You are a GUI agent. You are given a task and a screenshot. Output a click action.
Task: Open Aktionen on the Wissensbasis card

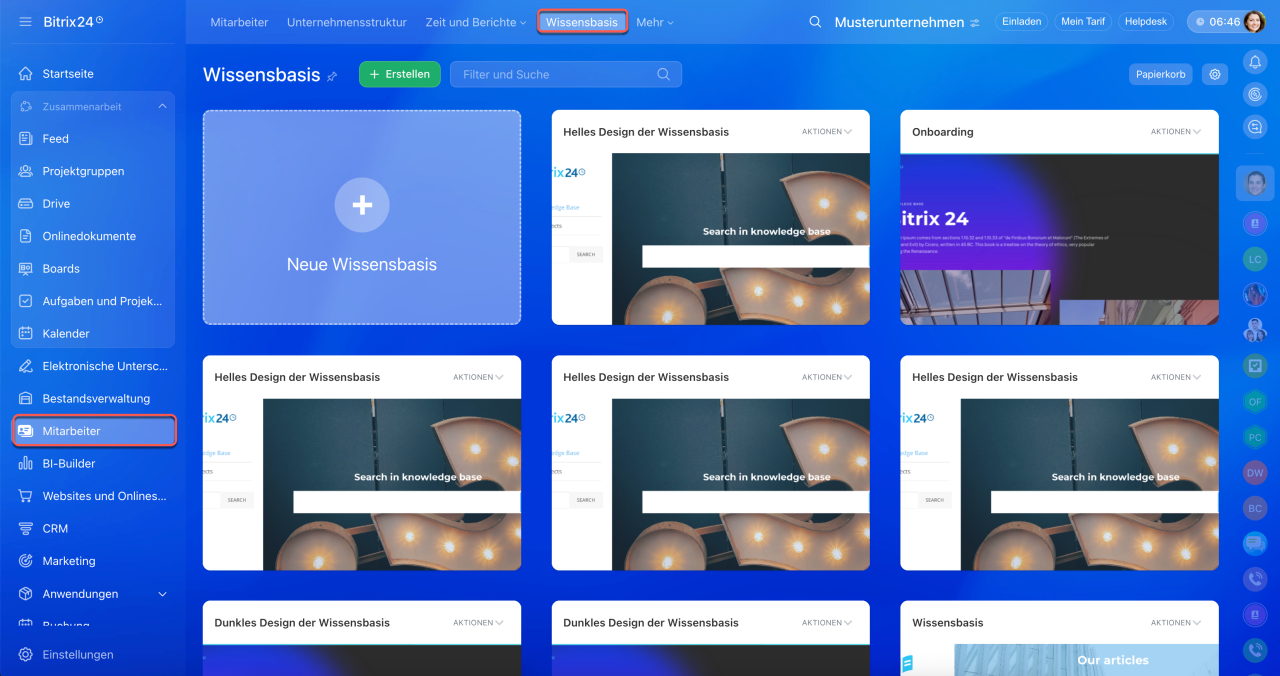pyautogui.click(x=1176, y=622)
